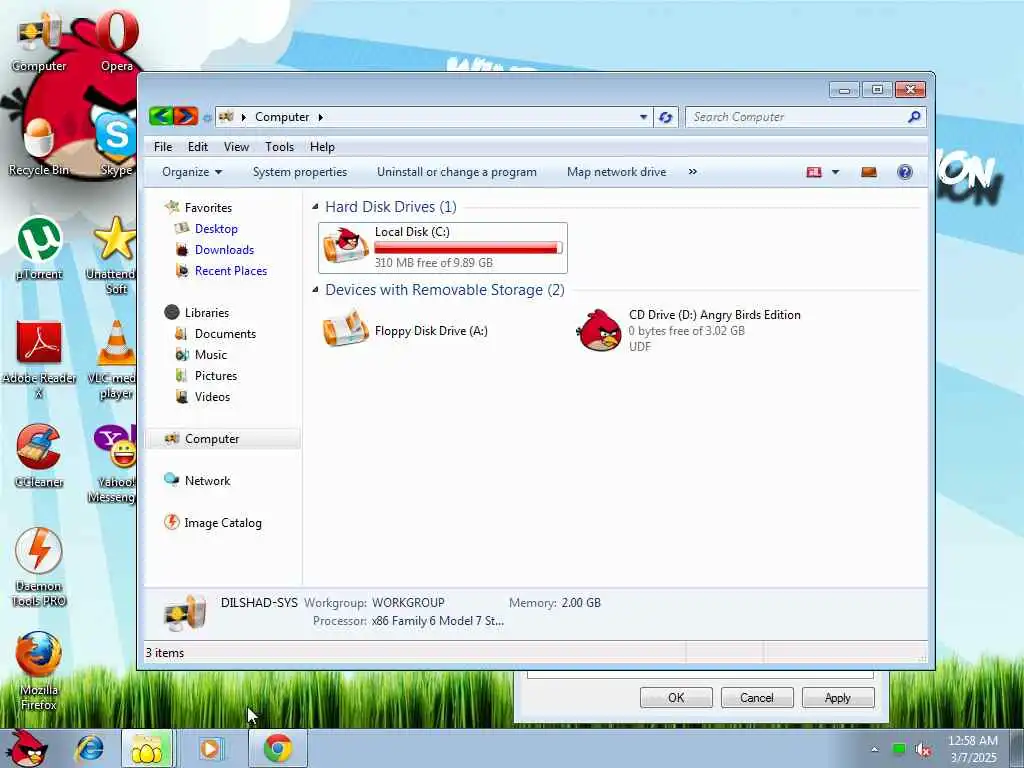Open the Help menu
This screenshot has width=1024, height=768.
[322, 147]
